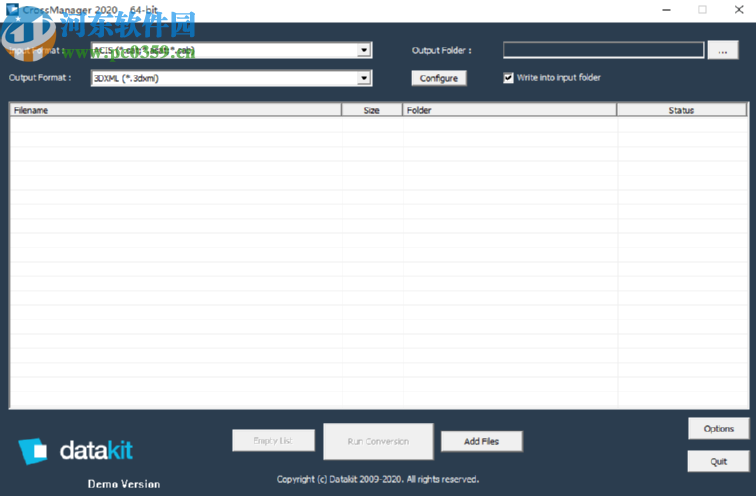Open the Output Format dropdown arrow
Image resolution: width=756 pixels, height=496 pixels.
[364, 78]
